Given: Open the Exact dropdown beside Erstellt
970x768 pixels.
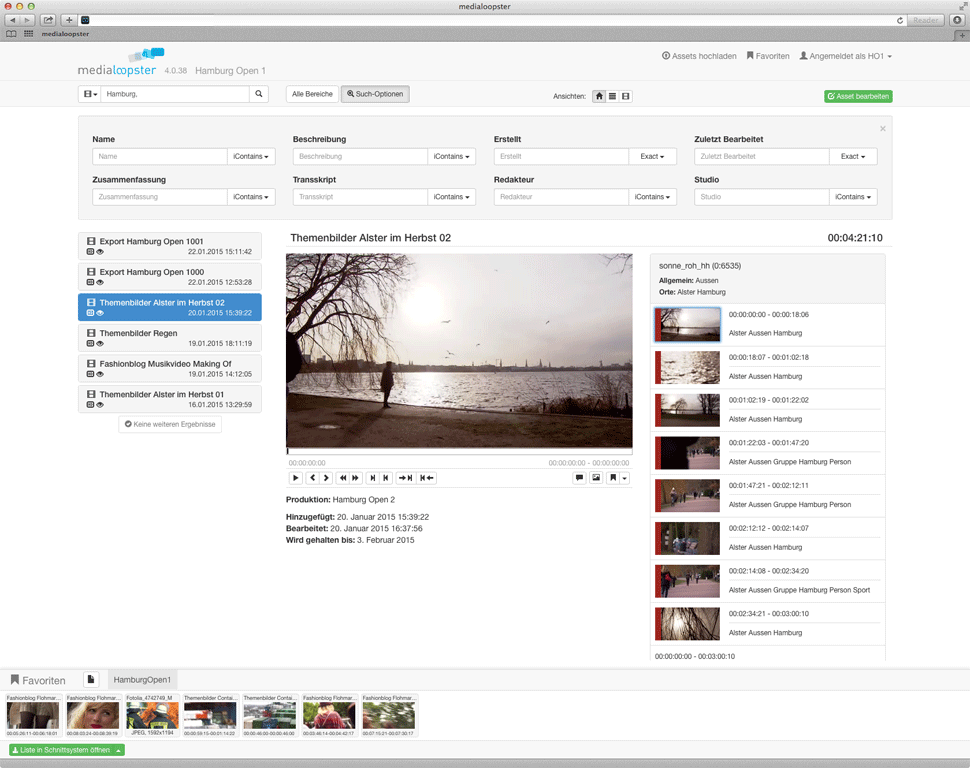Looking at the screenshot, I should click(x=654, y=156).
